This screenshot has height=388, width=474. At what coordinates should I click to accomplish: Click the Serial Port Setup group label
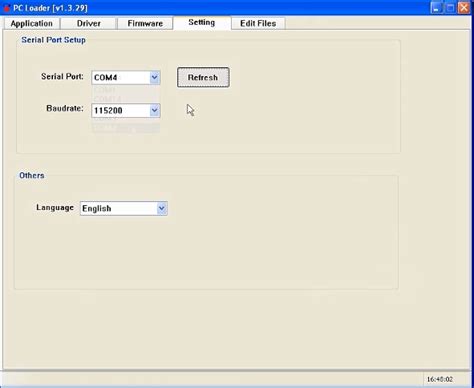(x=53, y=40)
